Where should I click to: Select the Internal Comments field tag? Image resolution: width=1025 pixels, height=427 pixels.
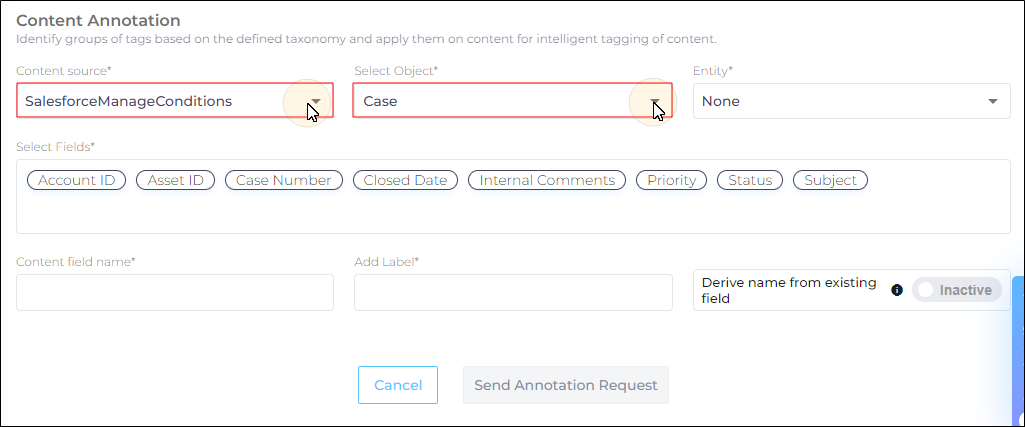[547, 180]
